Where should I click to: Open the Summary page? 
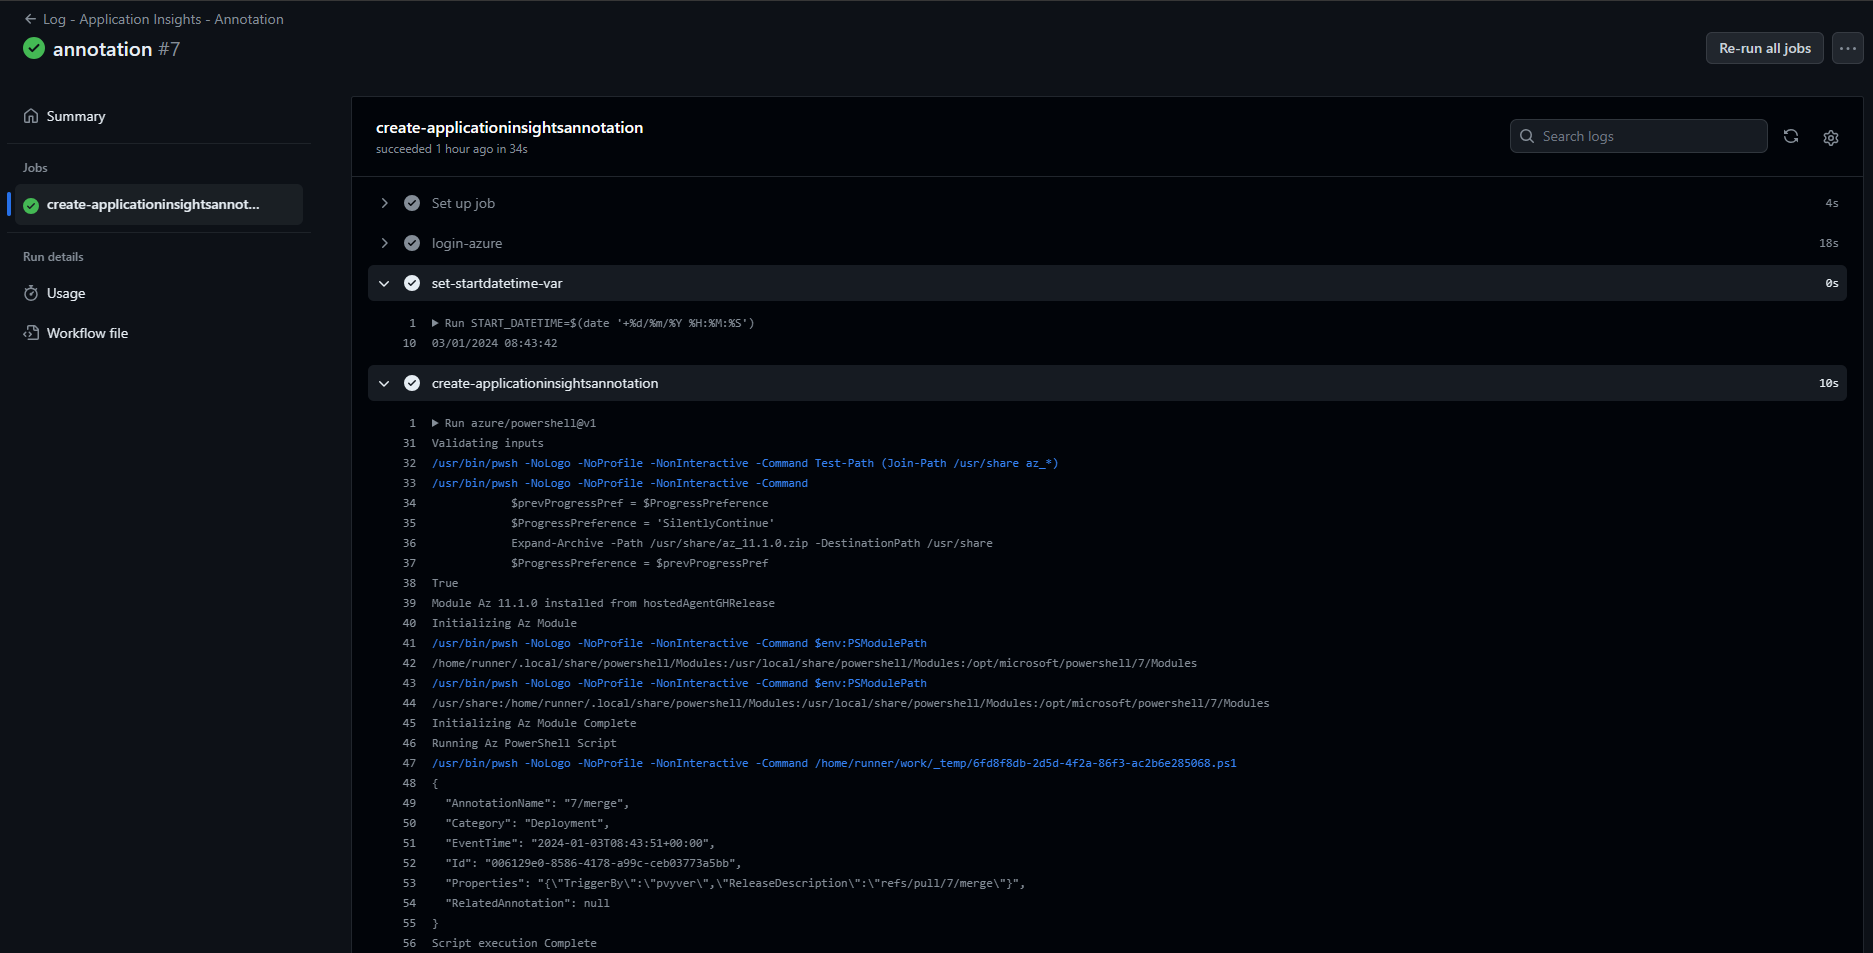pyautogui.click(x=76, y=116)
